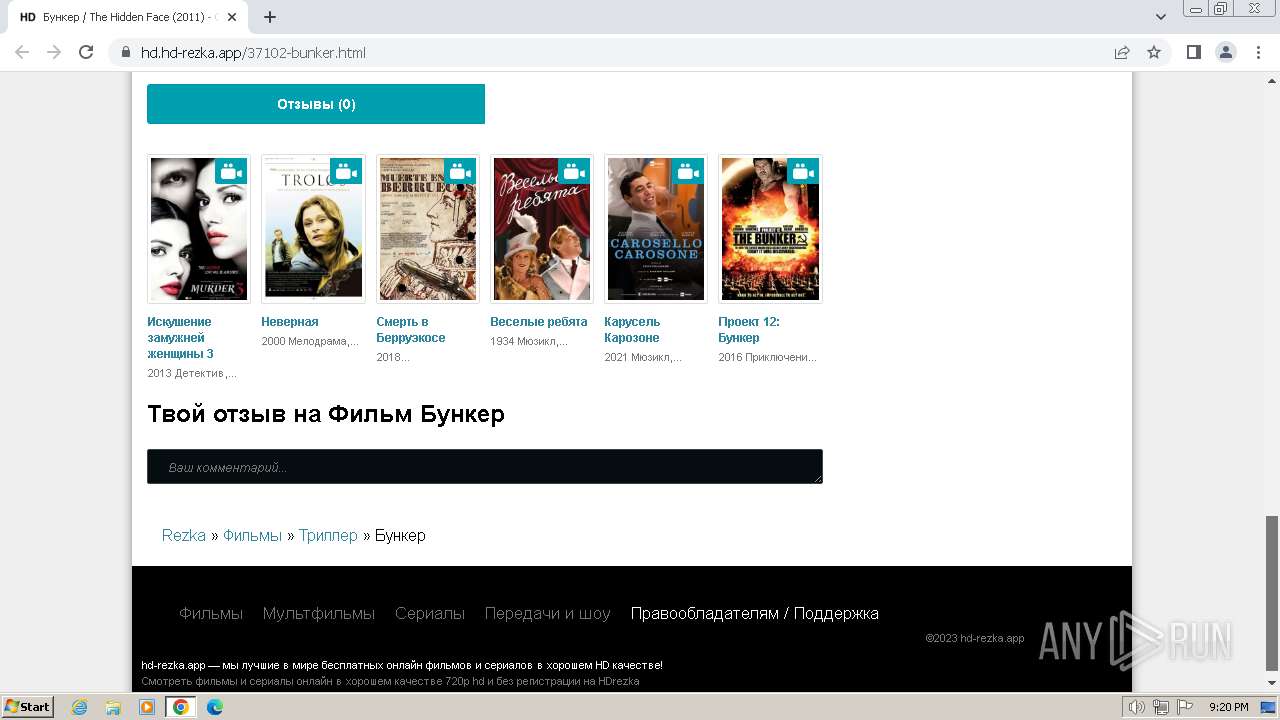This screenshot has height=720, width=1280.
Task: Click camera icon on The Bunker poster
Action: point(803,171)
